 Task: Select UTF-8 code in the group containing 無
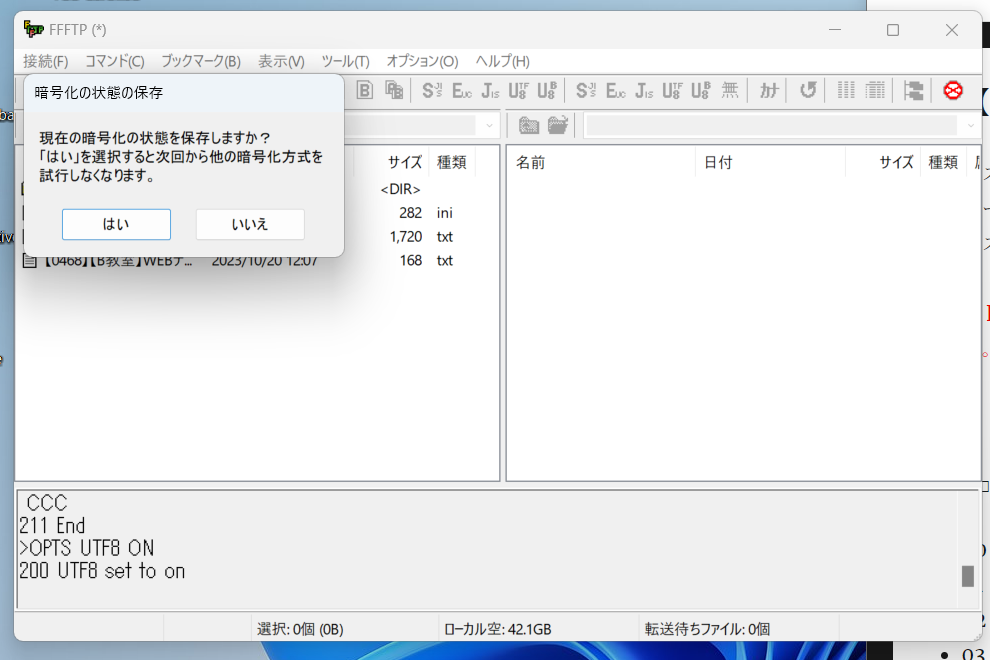(x=672, y=90)
